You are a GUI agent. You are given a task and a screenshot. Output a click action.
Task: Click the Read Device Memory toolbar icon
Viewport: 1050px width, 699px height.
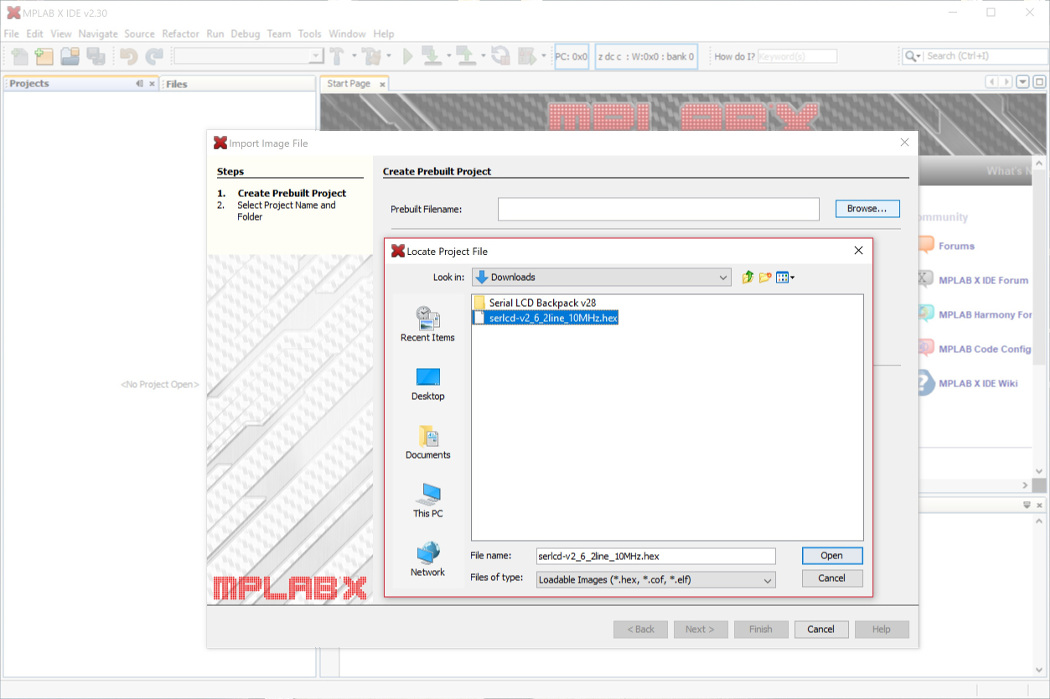pyautogui.click(x=466, y=56)
